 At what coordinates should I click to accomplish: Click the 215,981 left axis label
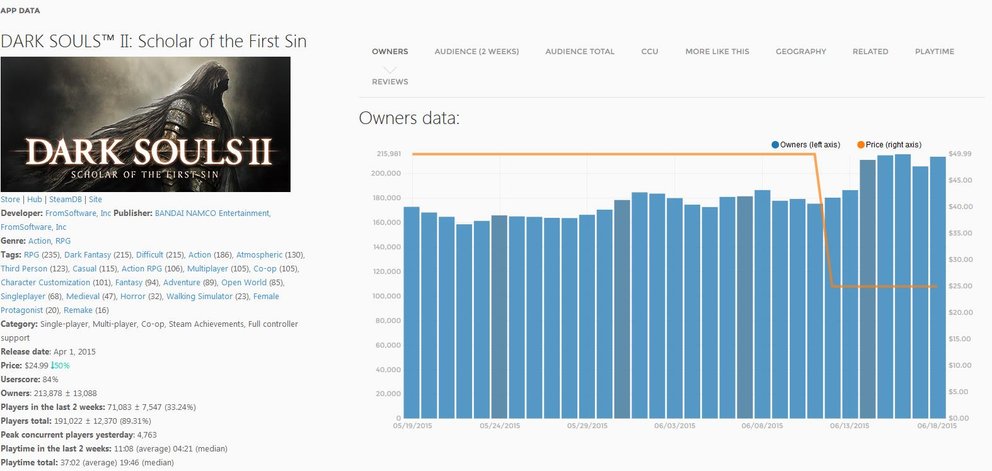(x=388, y=154)
